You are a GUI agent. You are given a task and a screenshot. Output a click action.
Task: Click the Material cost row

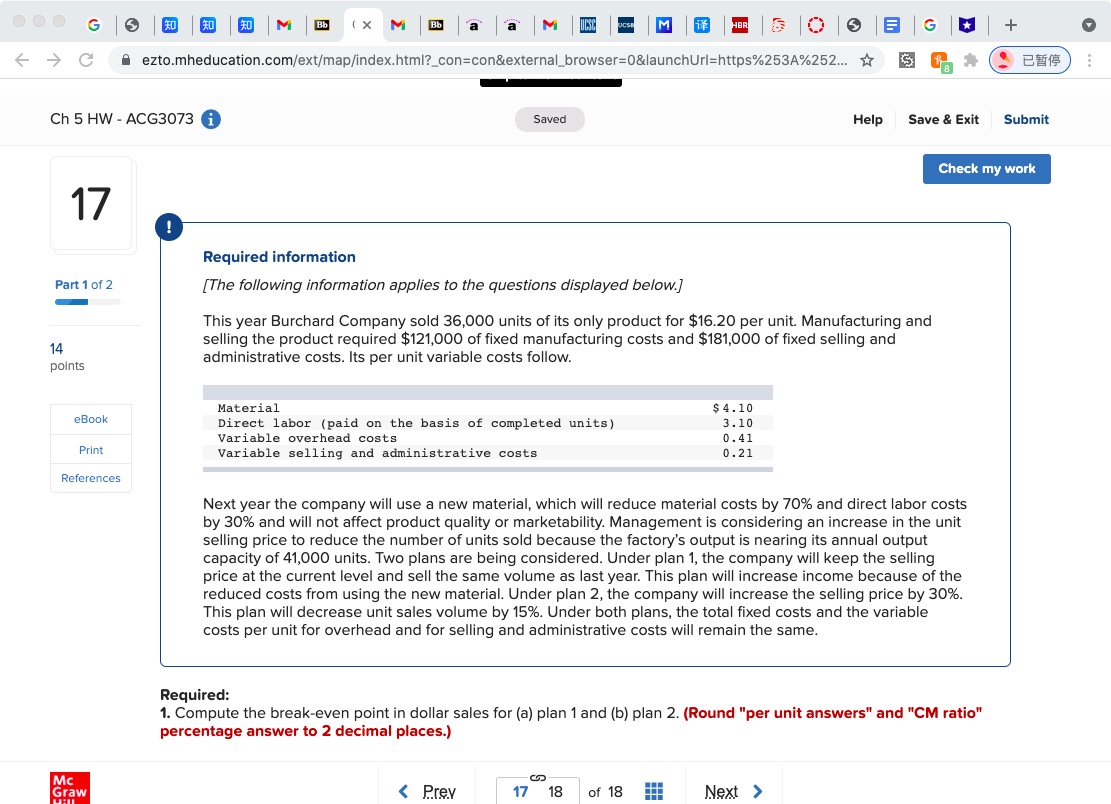pos(487,408)
